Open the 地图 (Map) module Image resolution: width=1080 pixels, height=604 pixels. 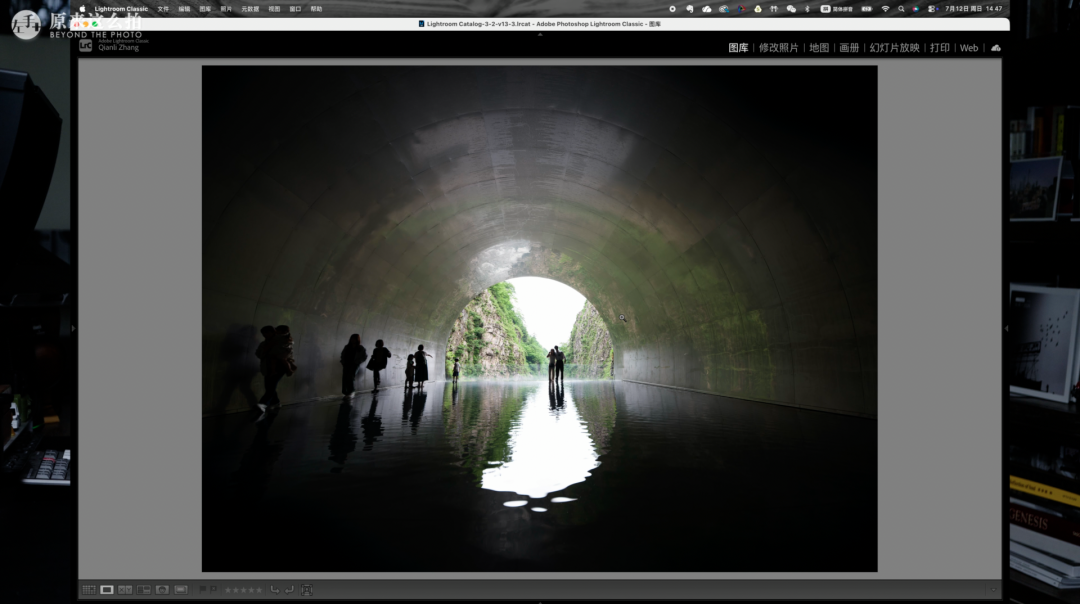point(819,48)
